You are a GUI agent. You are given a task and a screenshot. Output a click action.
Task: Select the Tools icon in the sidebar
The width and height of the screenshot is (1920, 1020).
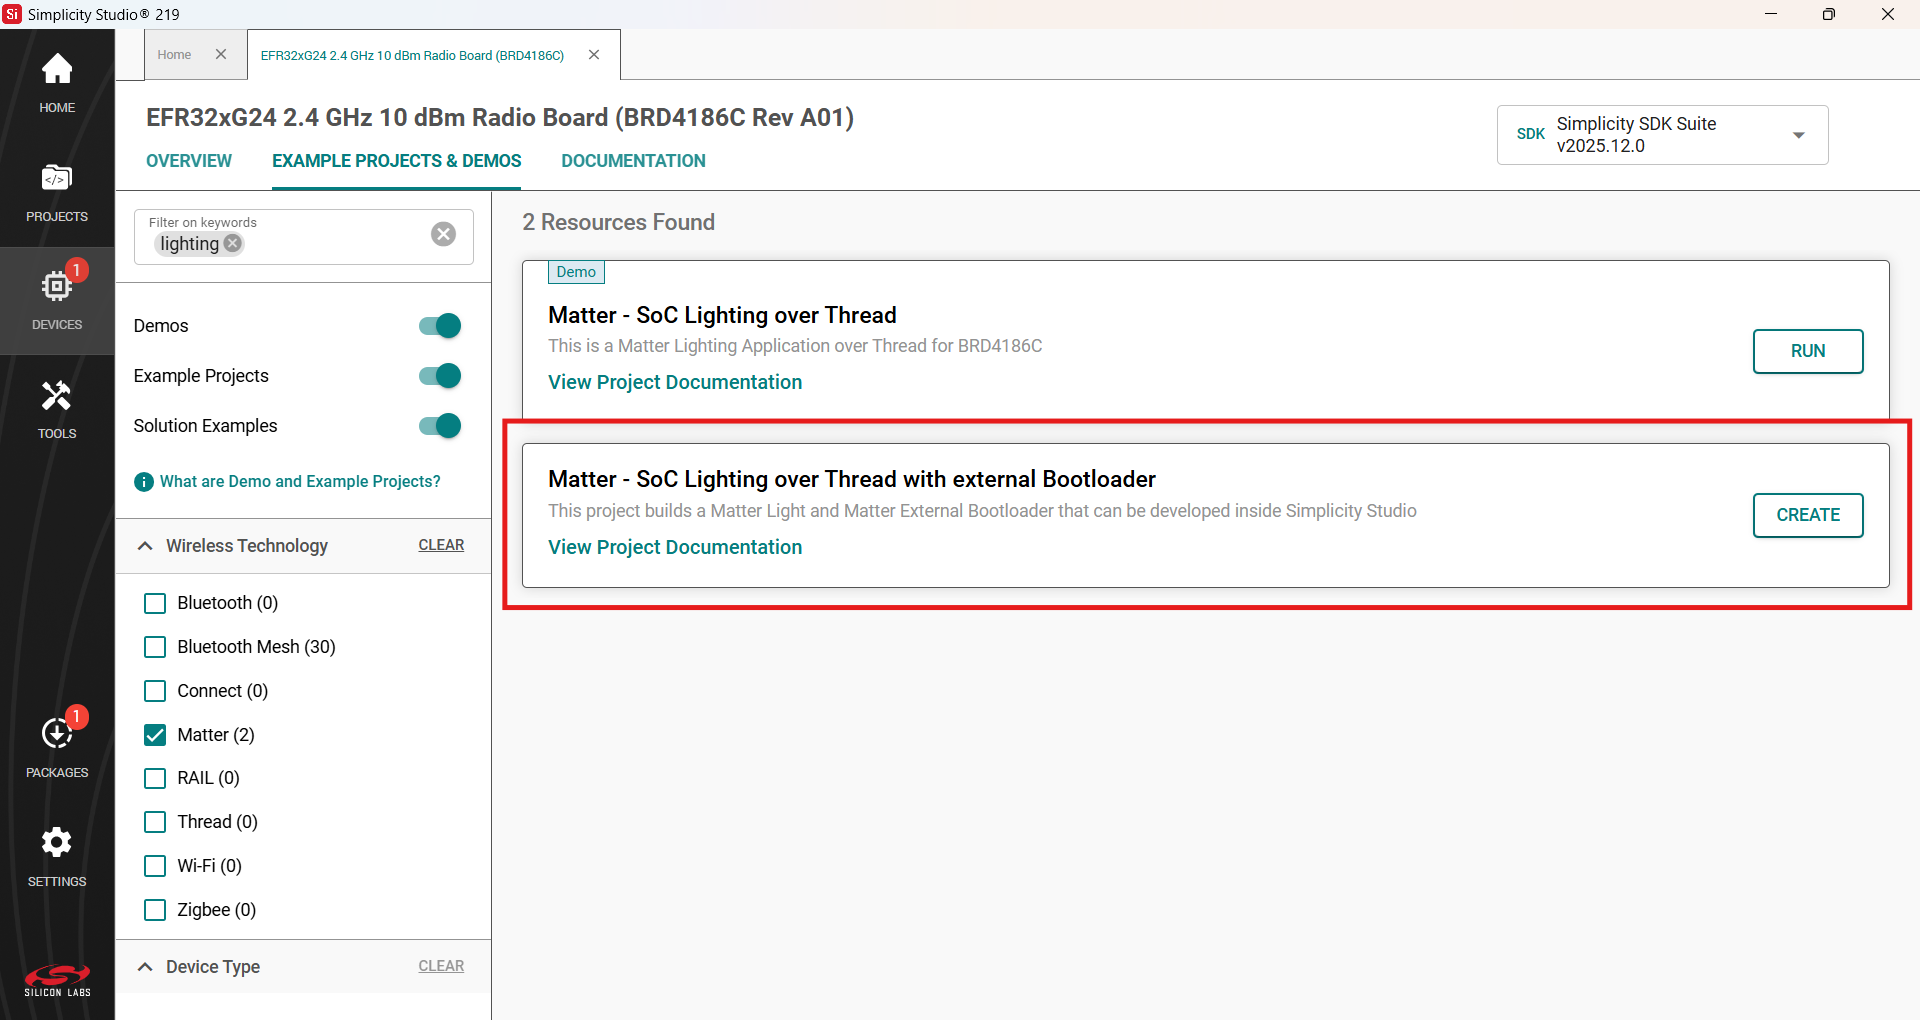coord(56,405)
